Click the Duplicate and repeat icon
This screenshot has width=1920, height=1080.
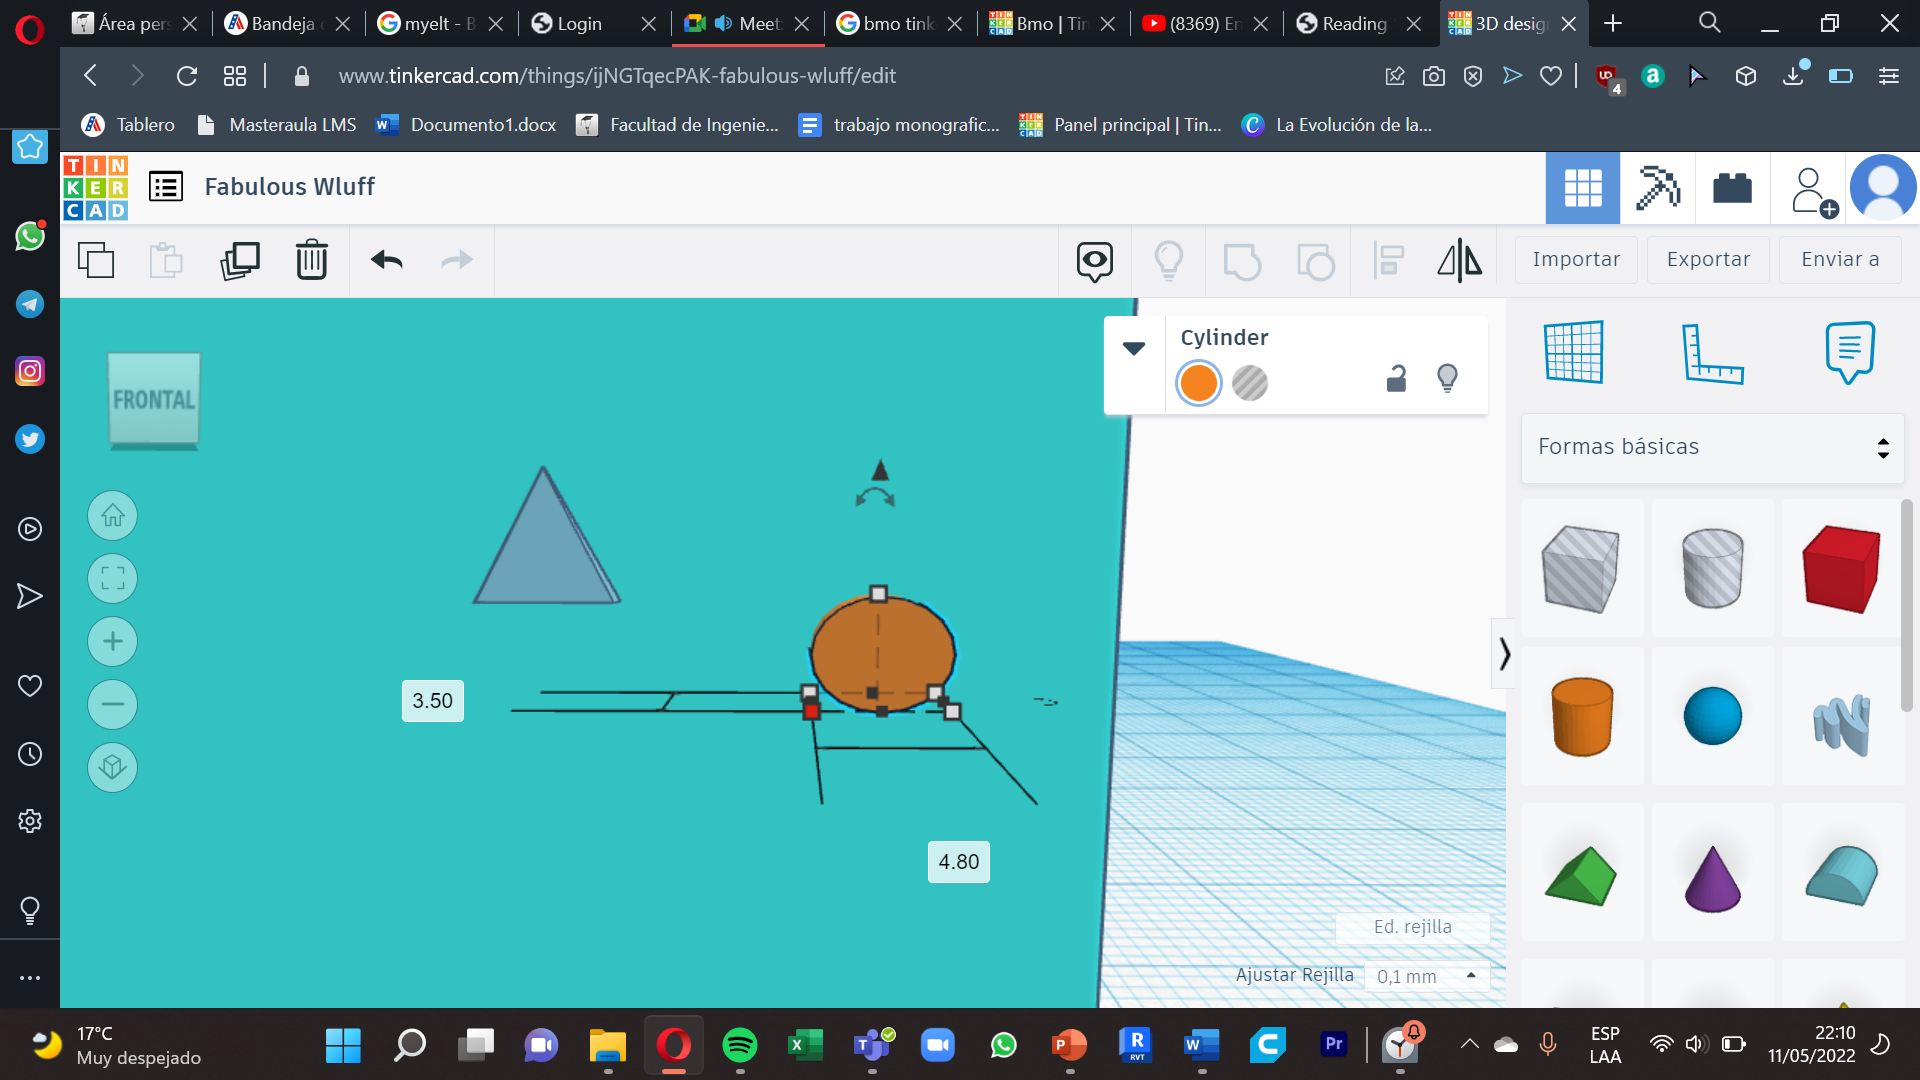point(240,260)
